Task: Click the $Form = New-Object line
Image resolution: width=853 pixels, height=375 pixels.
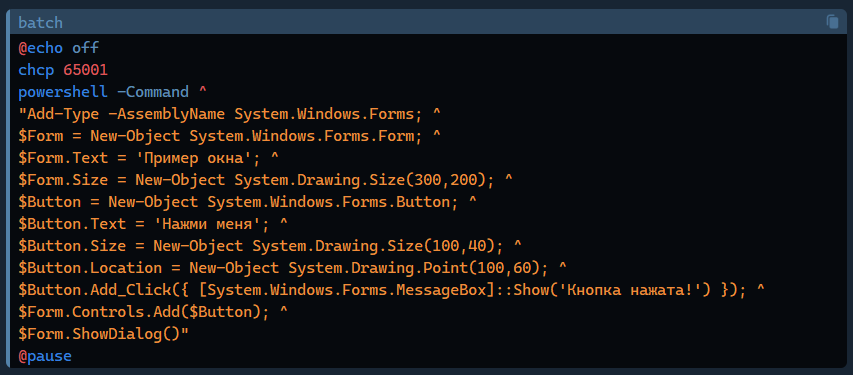Action: point(230,136)
